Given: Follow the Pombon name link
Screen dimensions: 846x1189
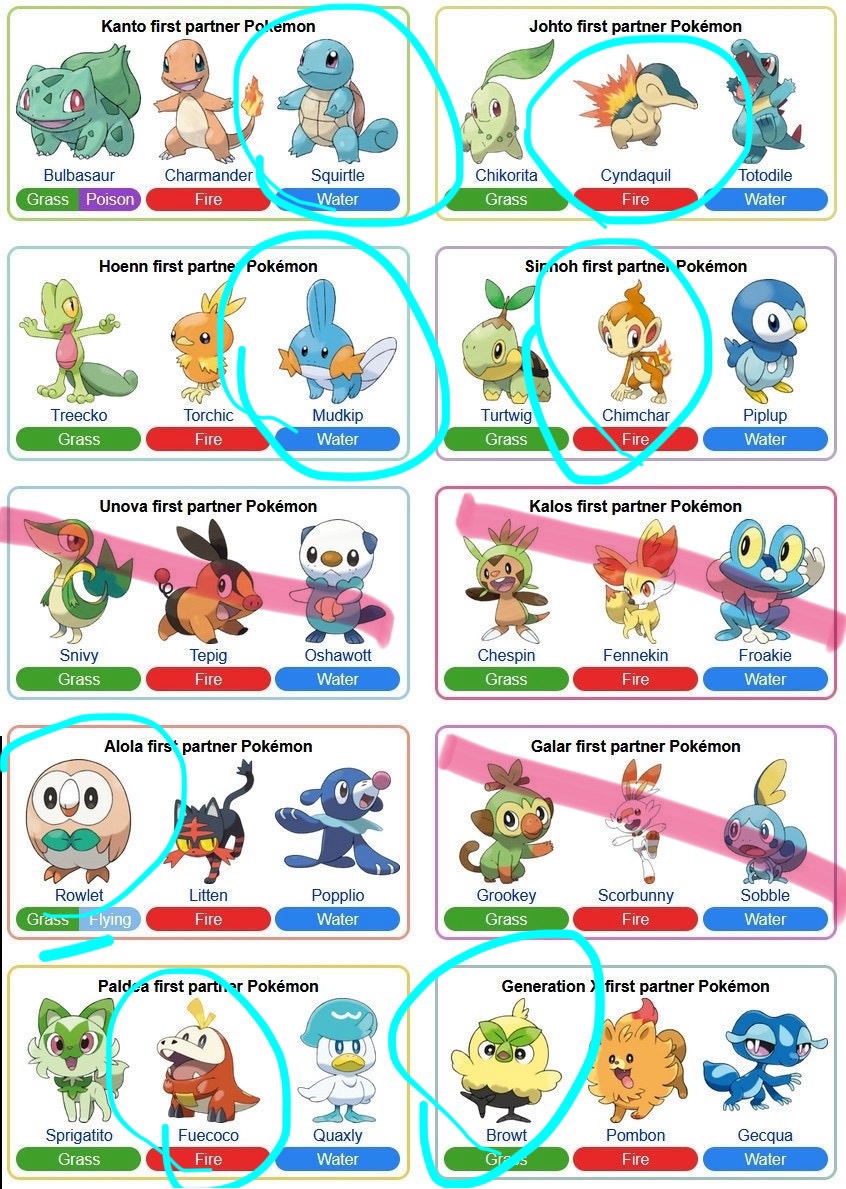Looking at the screenshot, I should click(635, 1135).
